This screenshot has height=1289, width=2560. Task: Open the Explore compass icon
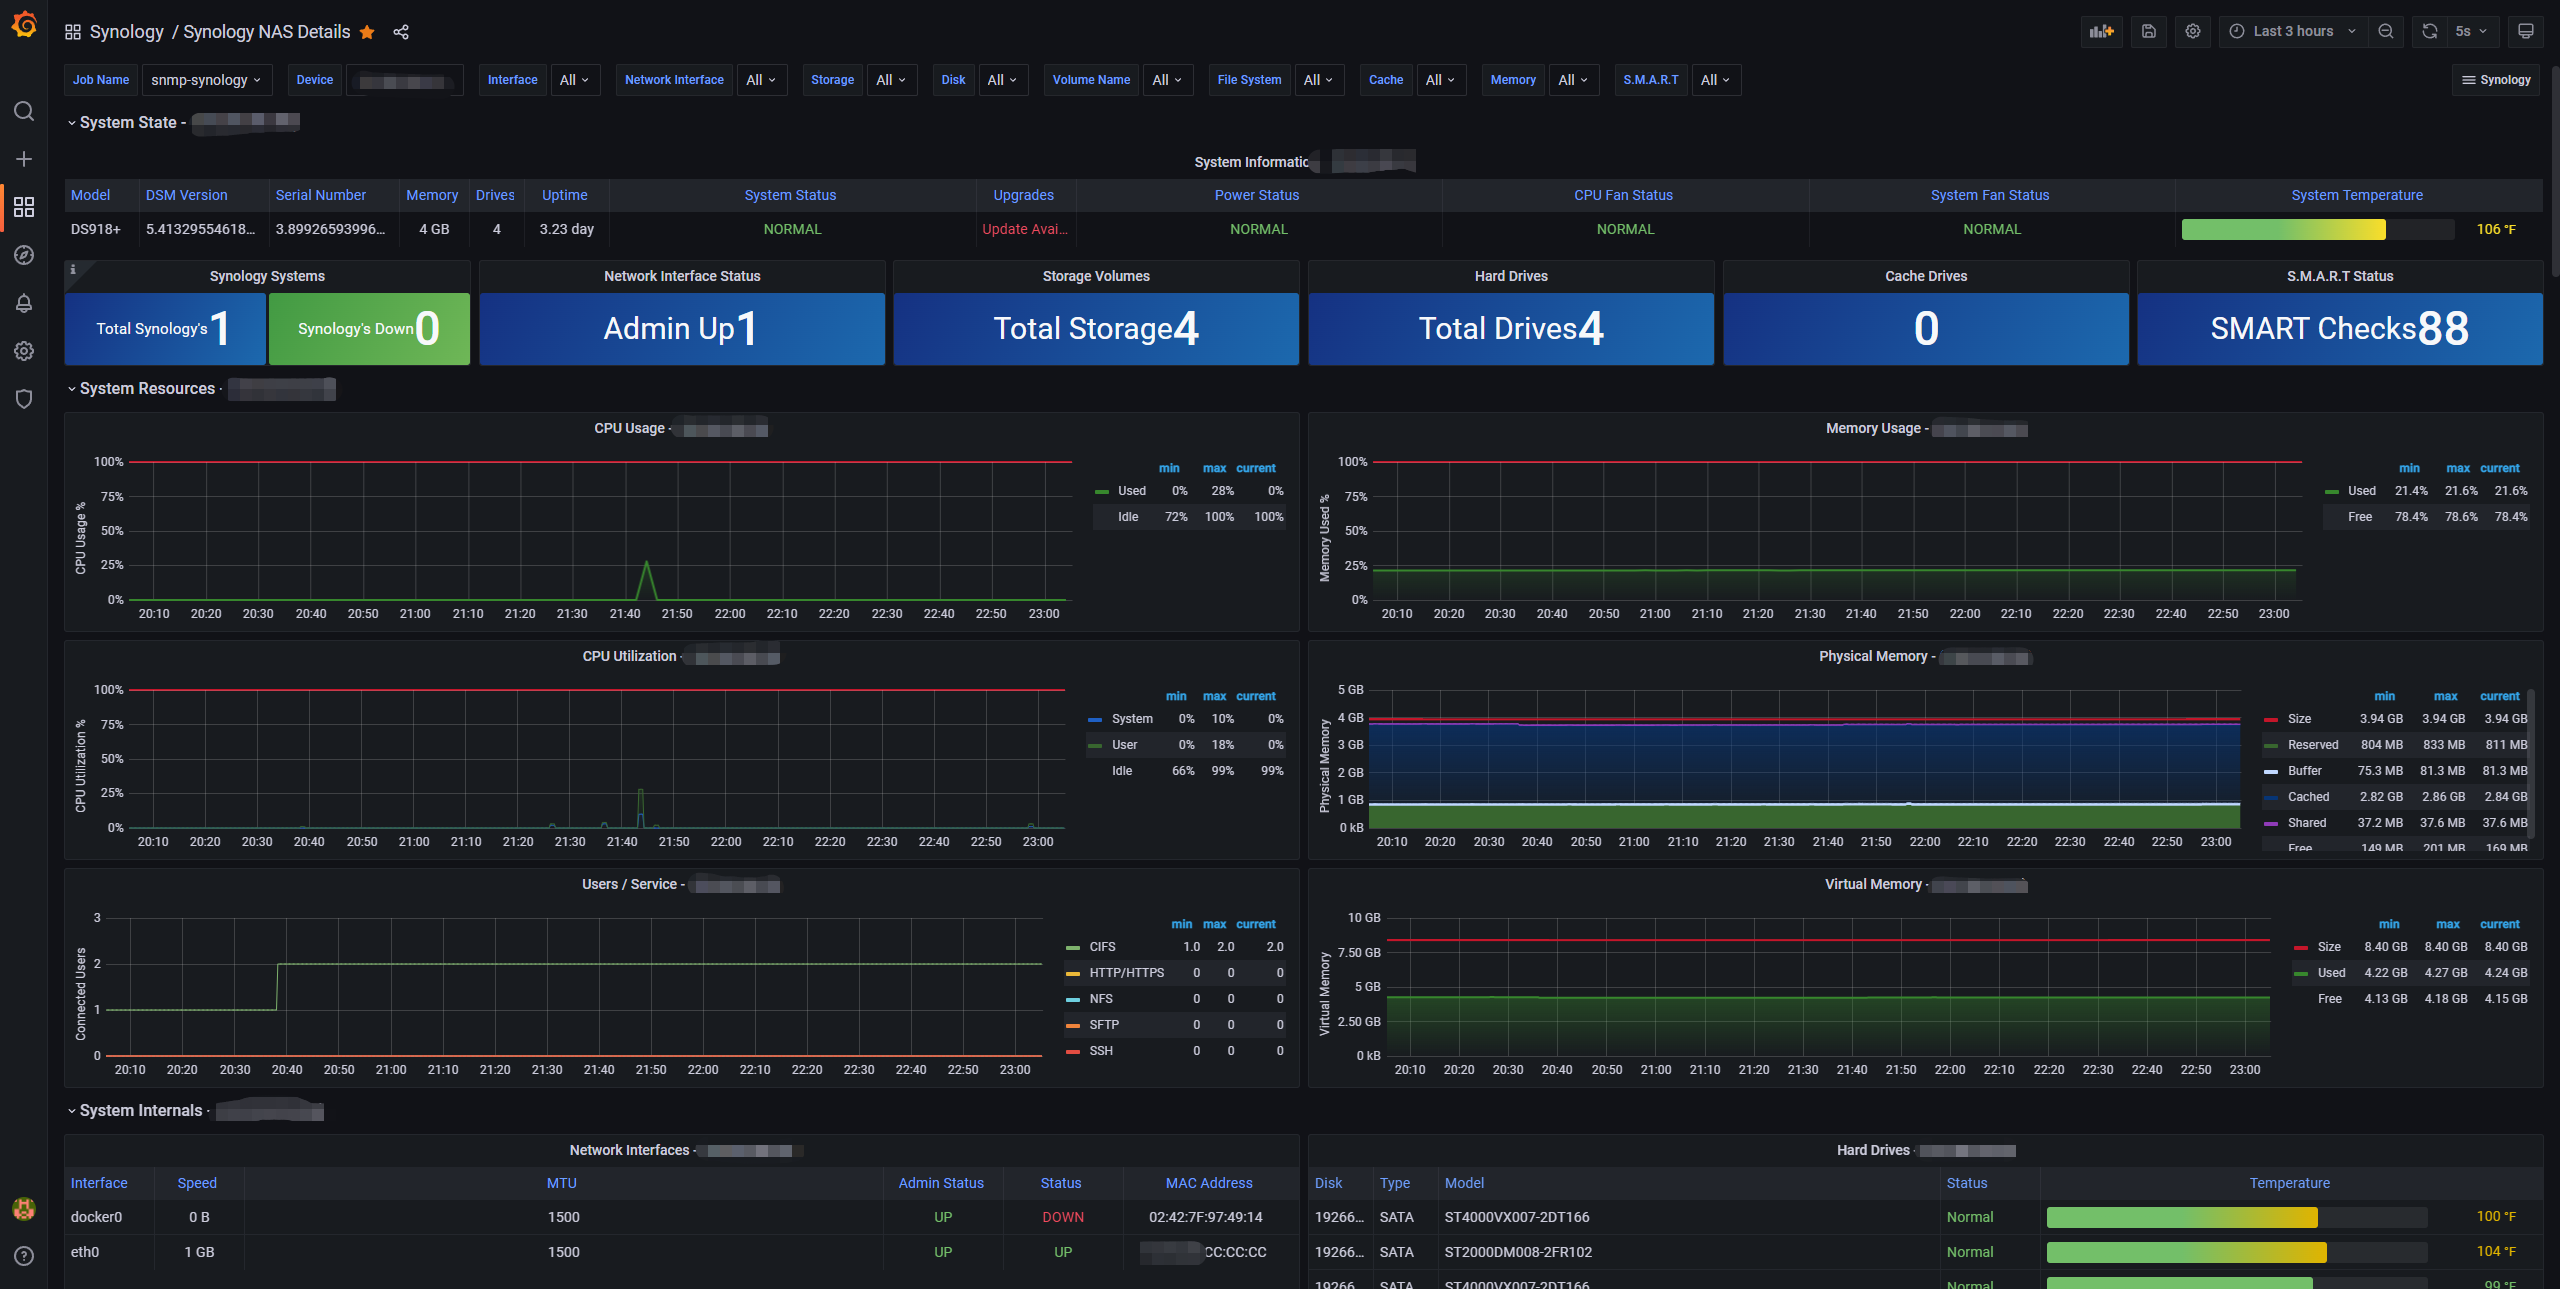click(24, 255)
